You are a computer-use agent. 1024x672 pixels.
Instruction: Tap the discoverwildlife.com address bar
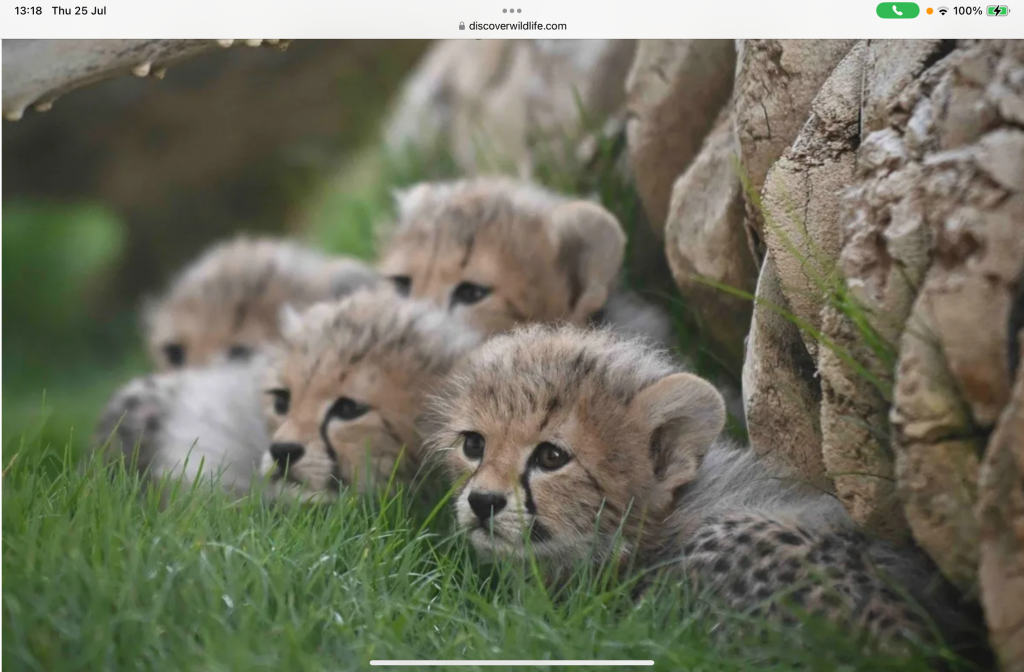(513, 26)
